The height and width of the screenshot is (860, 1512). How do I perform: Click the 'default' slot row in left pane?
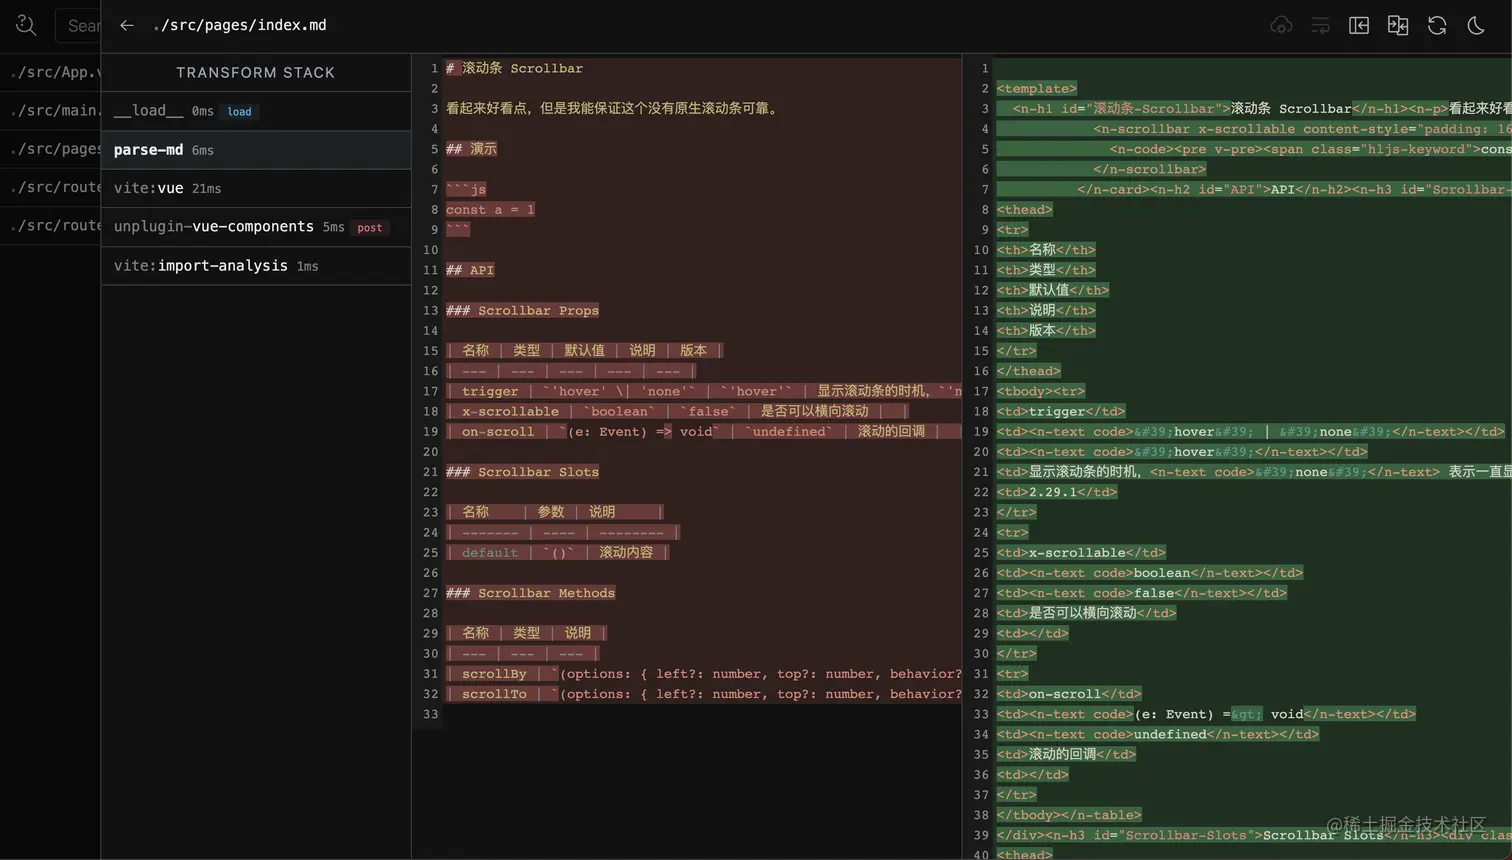[557, 552]
